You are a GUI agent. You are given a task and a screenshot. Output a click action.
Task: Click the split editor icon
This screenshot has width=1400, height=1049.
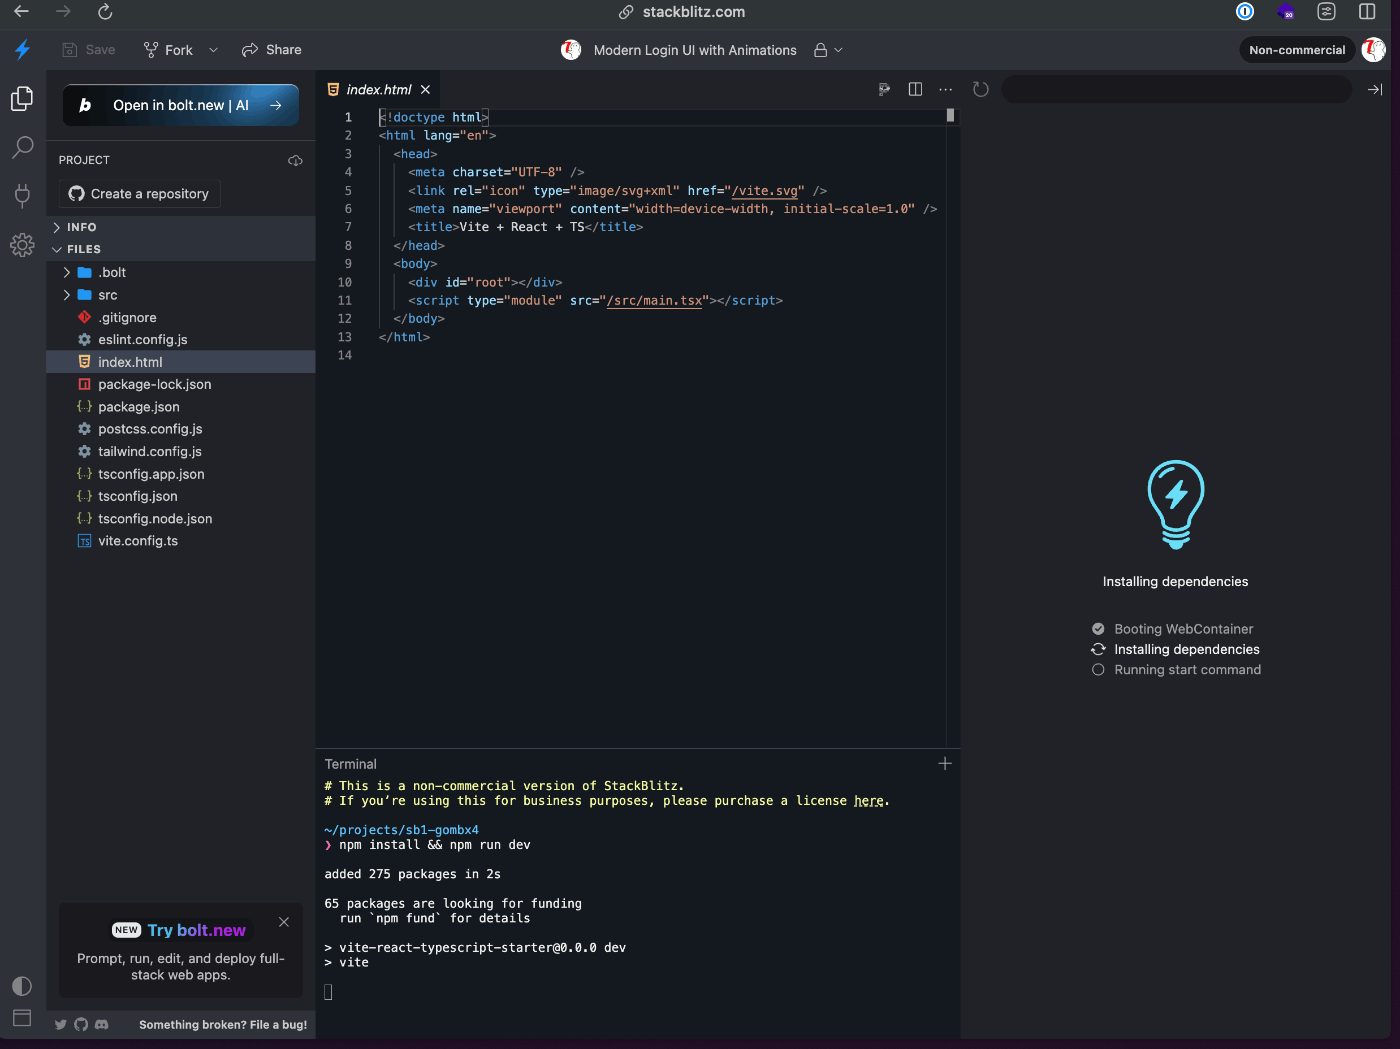click(915, 89)
